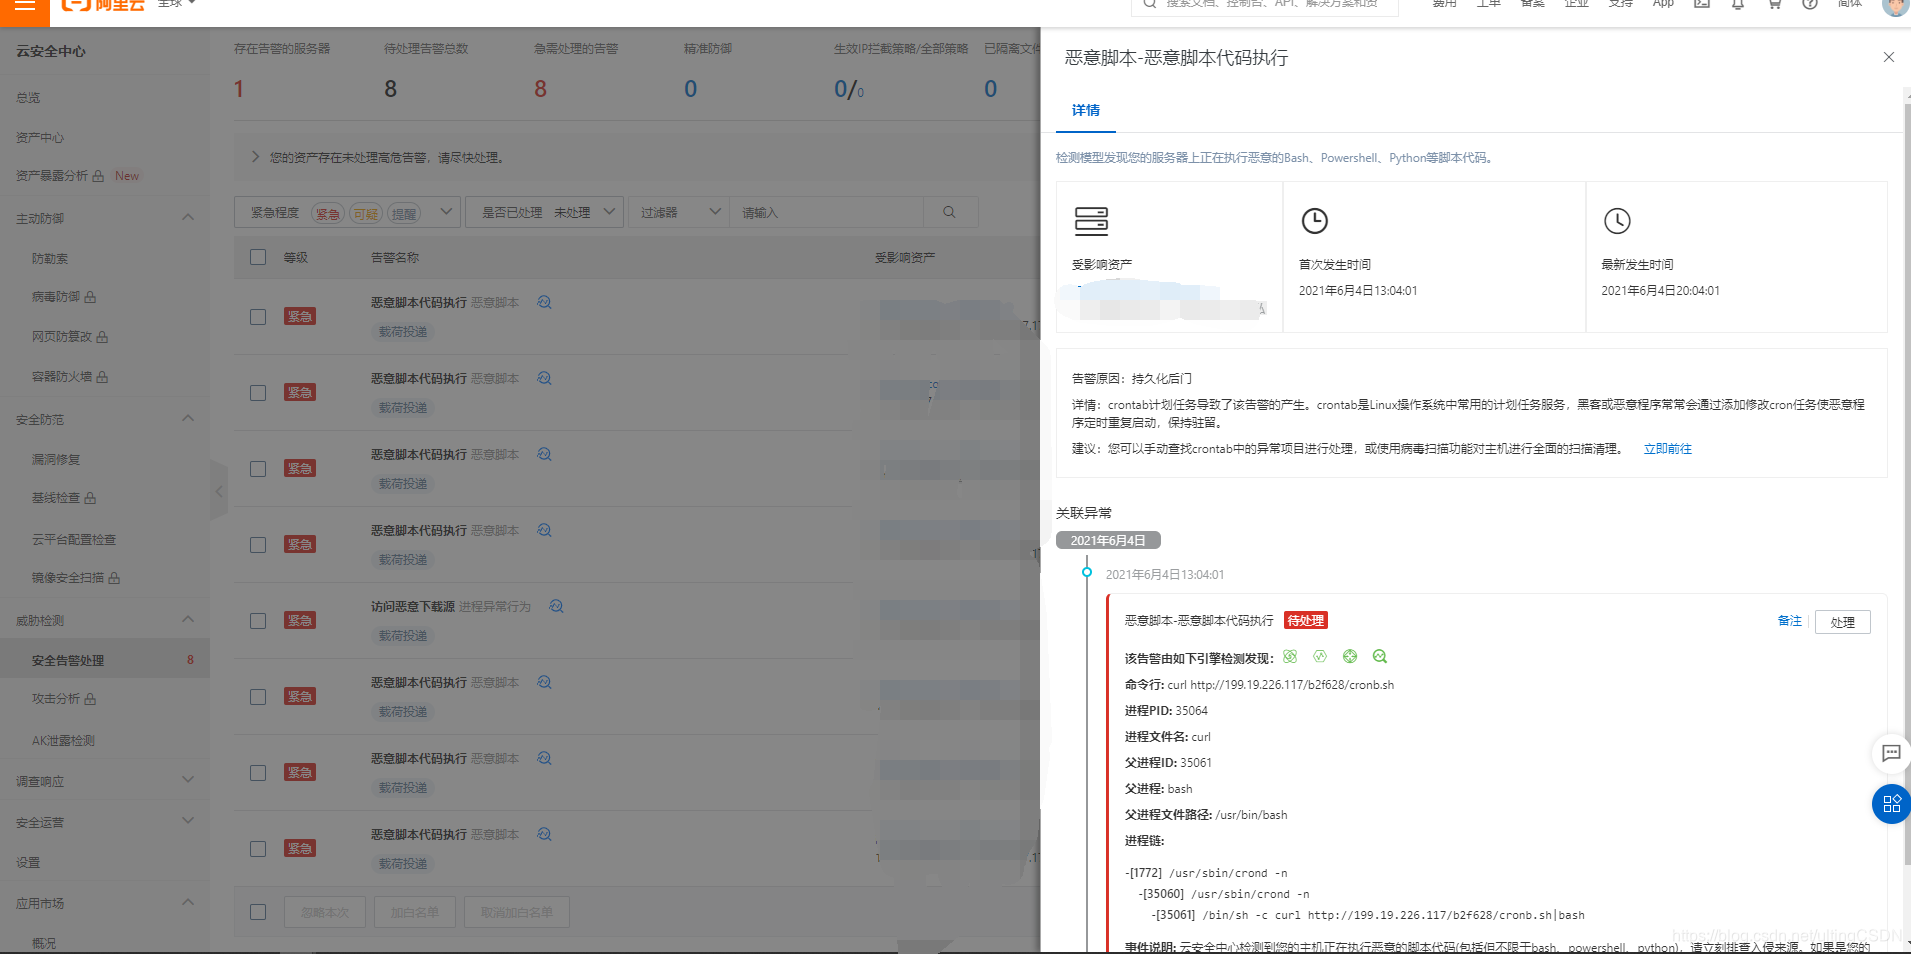
Task: Open the feedback chat icon on right edge
Action: coord(1890,754)
